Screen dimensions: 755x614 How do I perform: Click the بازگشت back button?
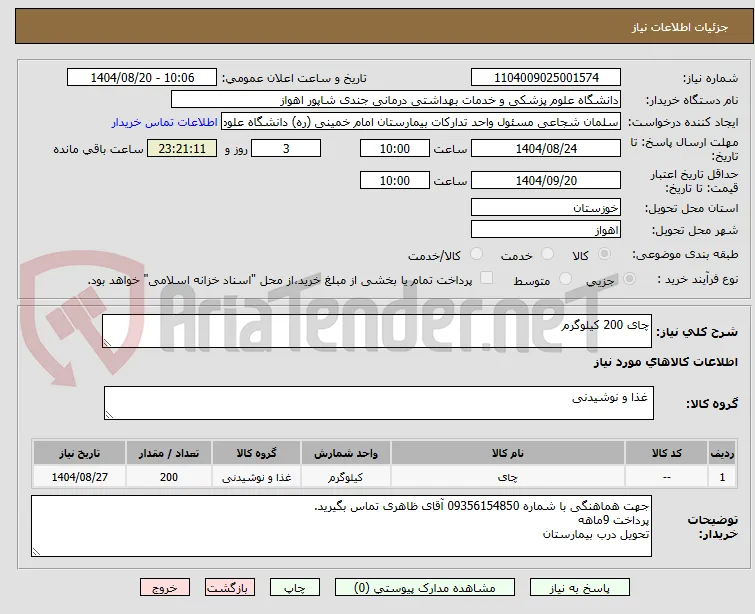[230, 588]
